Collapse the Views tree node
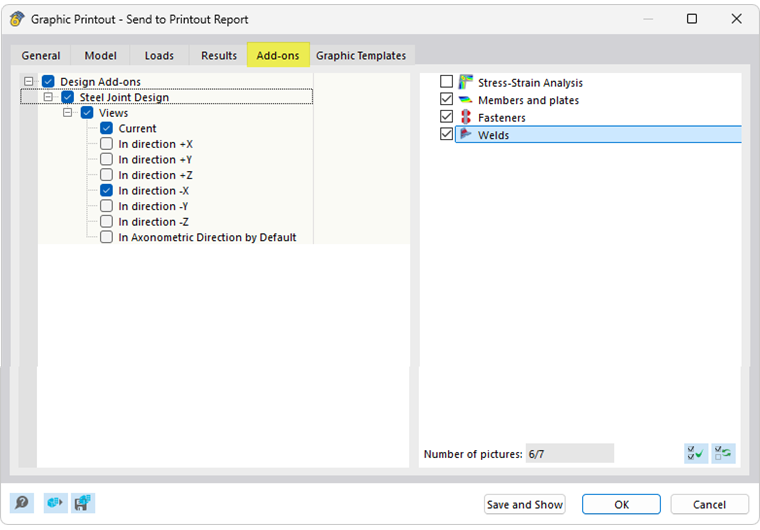Image resolution: width=760 pixels, height=530 pixels. point(68,113)
